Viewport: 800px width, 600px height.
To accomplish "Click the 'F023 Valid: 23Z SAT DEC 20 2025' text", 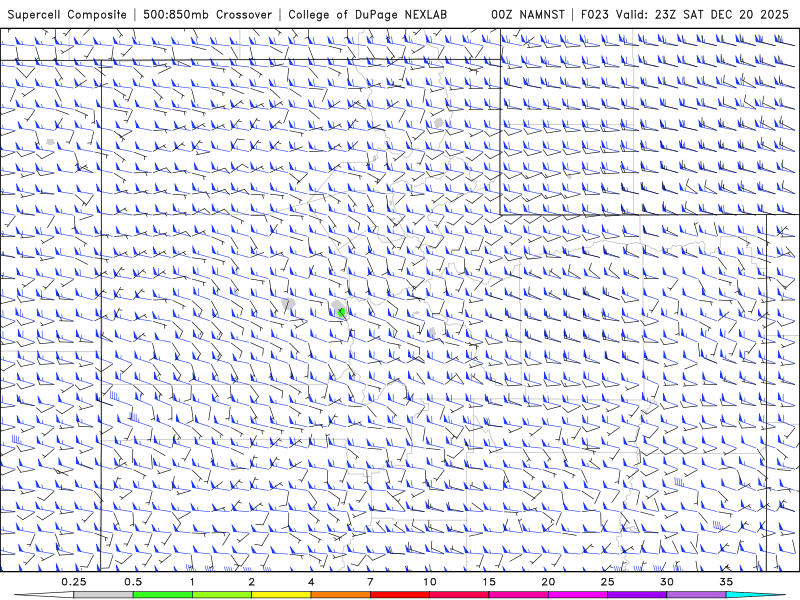I will pos(685,14).
